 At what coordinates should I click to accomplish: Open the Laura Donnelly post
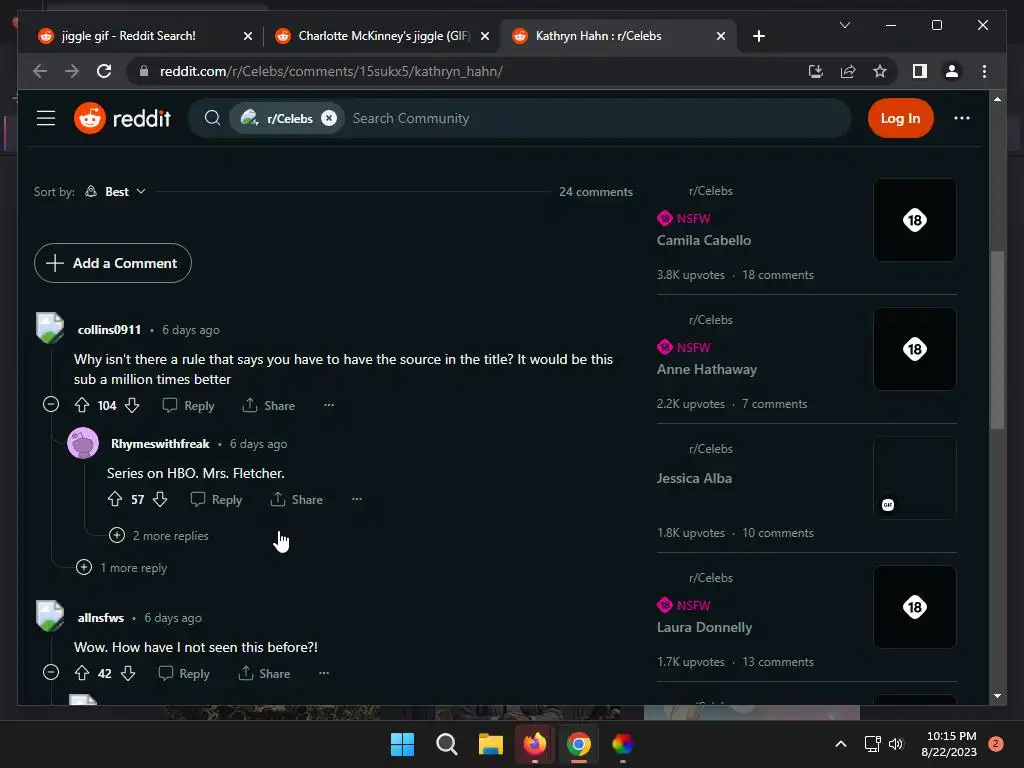(x=704, y=628)
